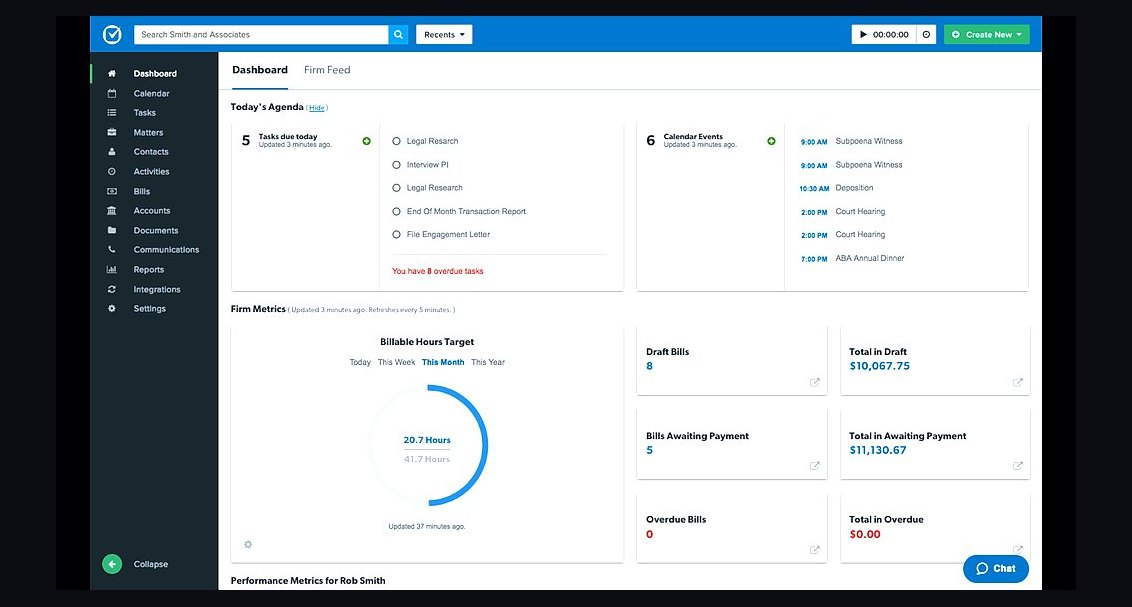Screen dimensions: 1132x607
Task: Click the Bills money icon in sidebar
Action: 112,191
